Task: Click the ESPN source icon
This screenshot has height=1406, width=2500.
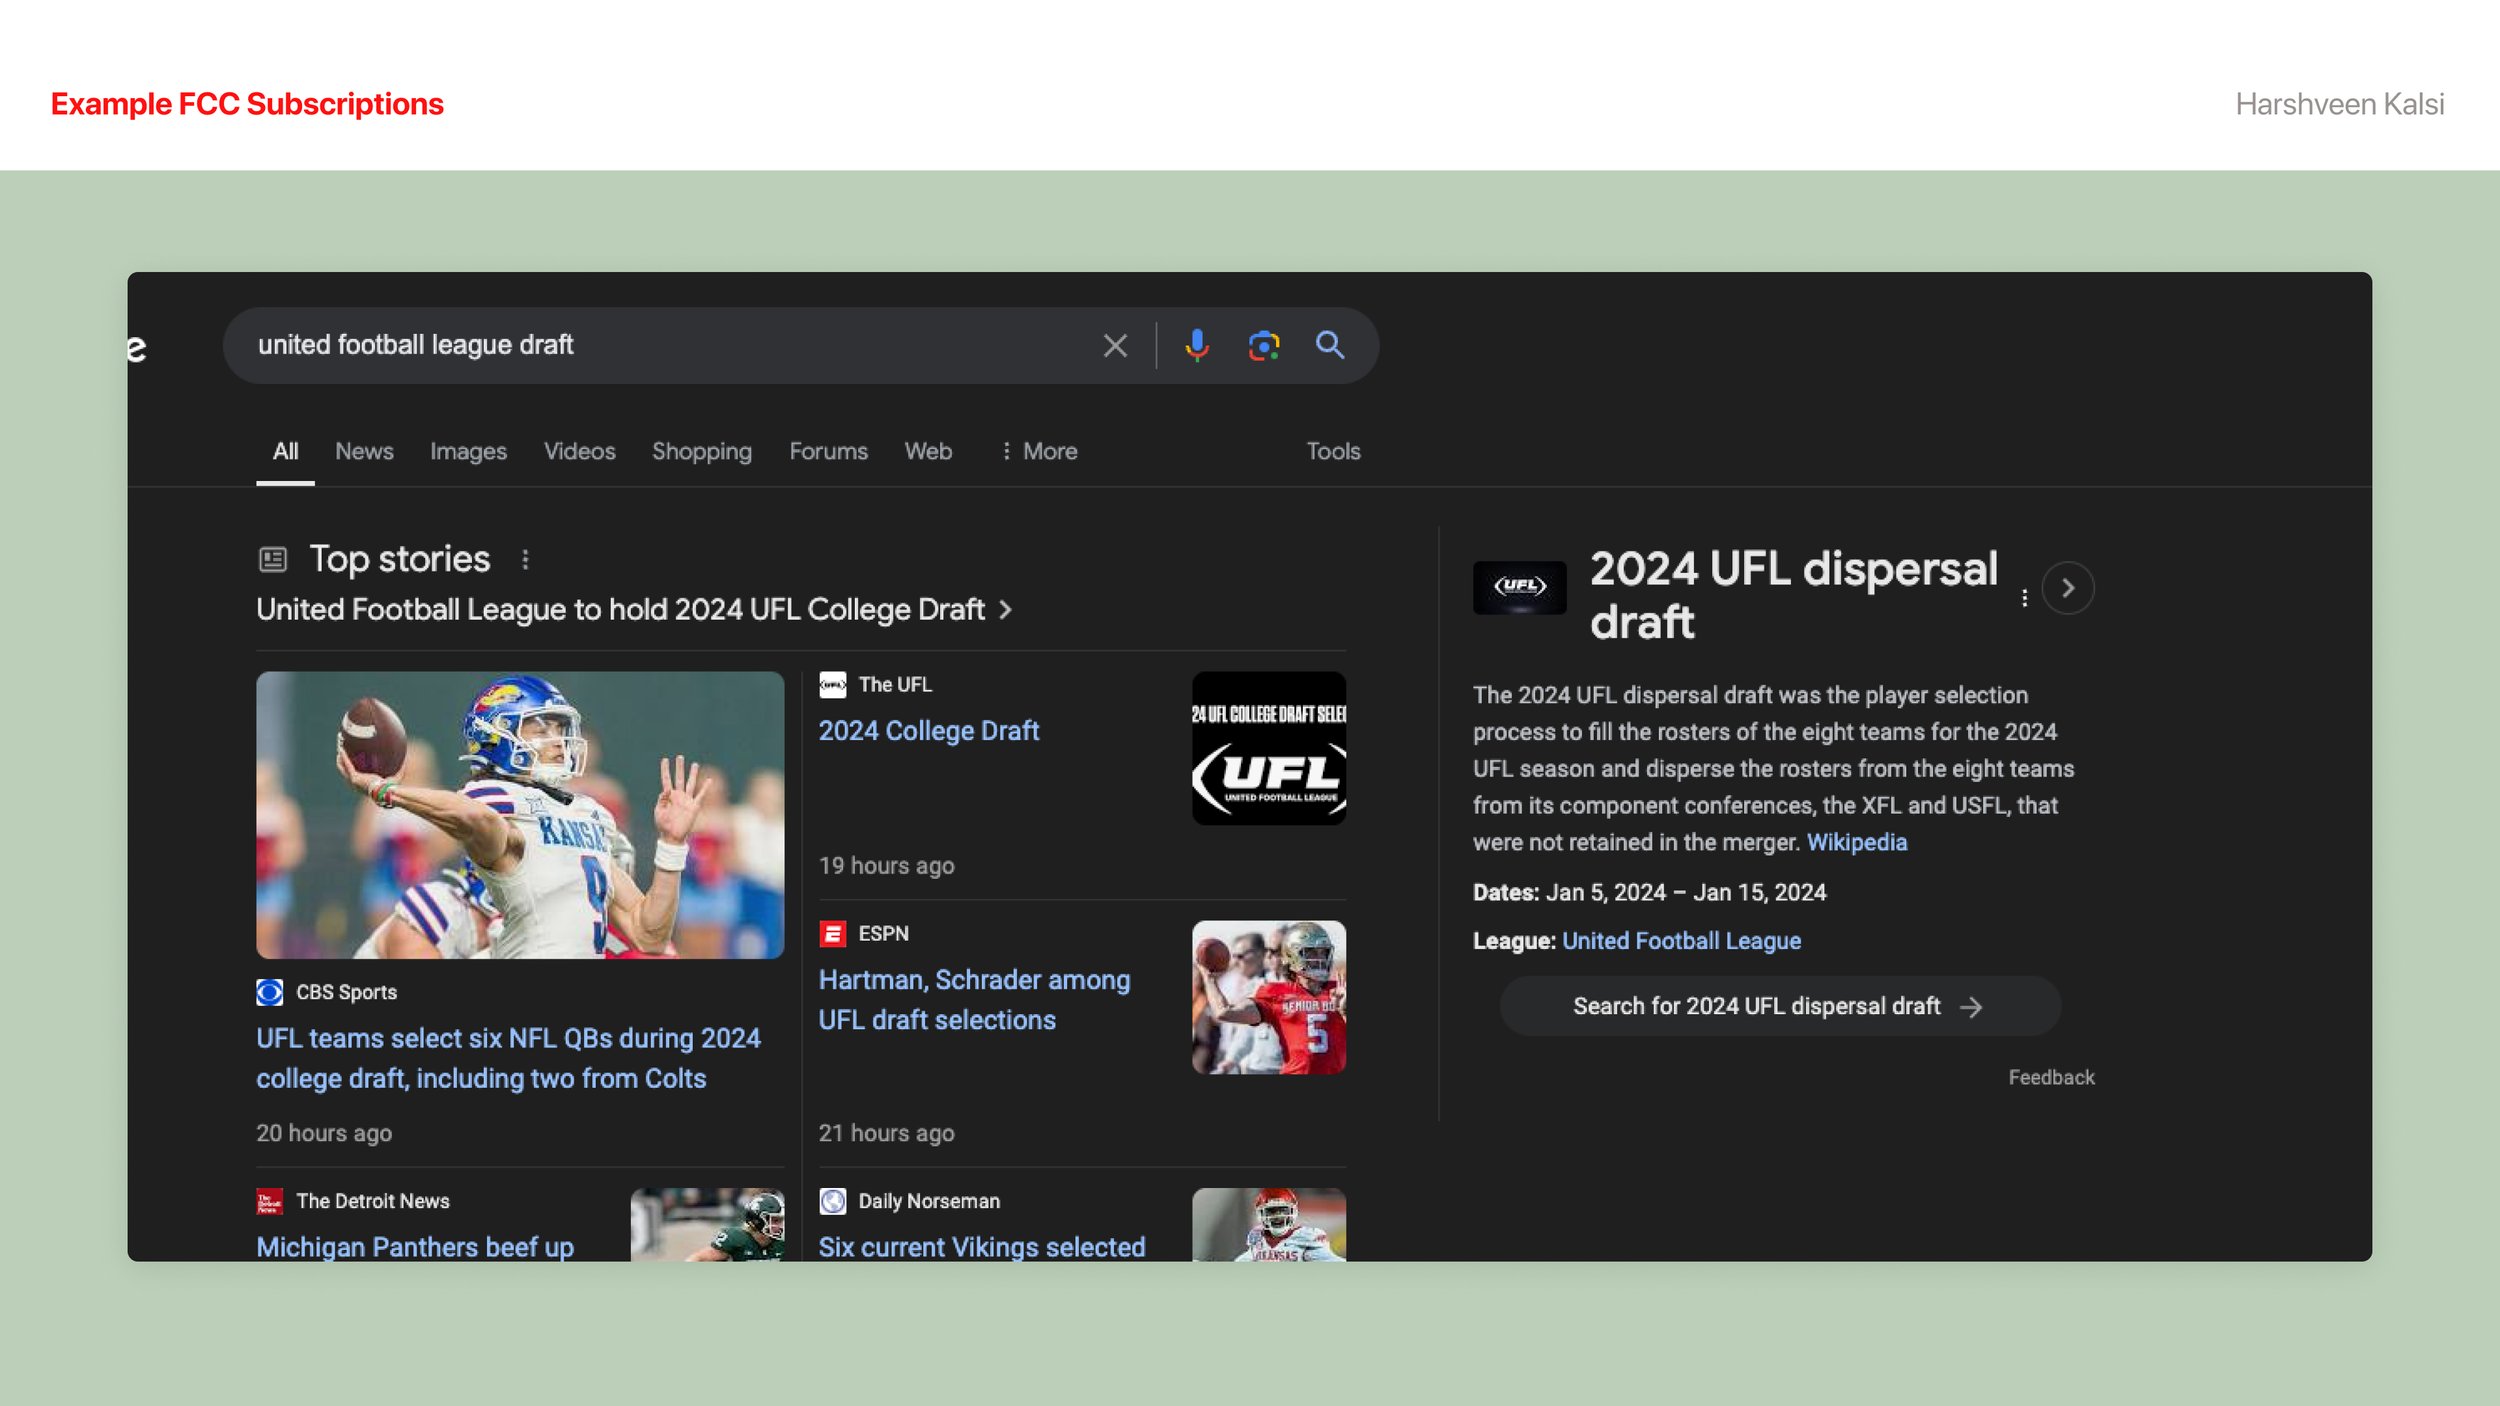Action: (832, 934)
